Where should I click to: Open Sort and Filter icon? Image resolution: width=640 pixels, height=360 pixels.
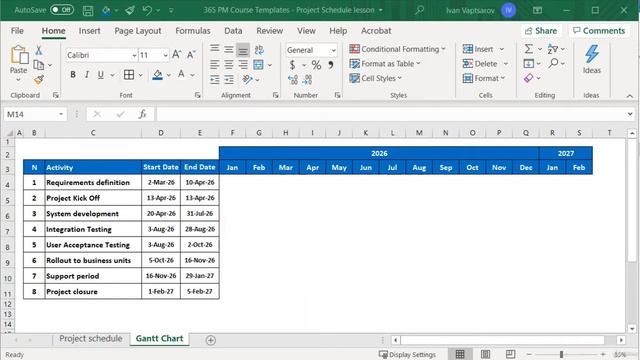click(553, 49)
